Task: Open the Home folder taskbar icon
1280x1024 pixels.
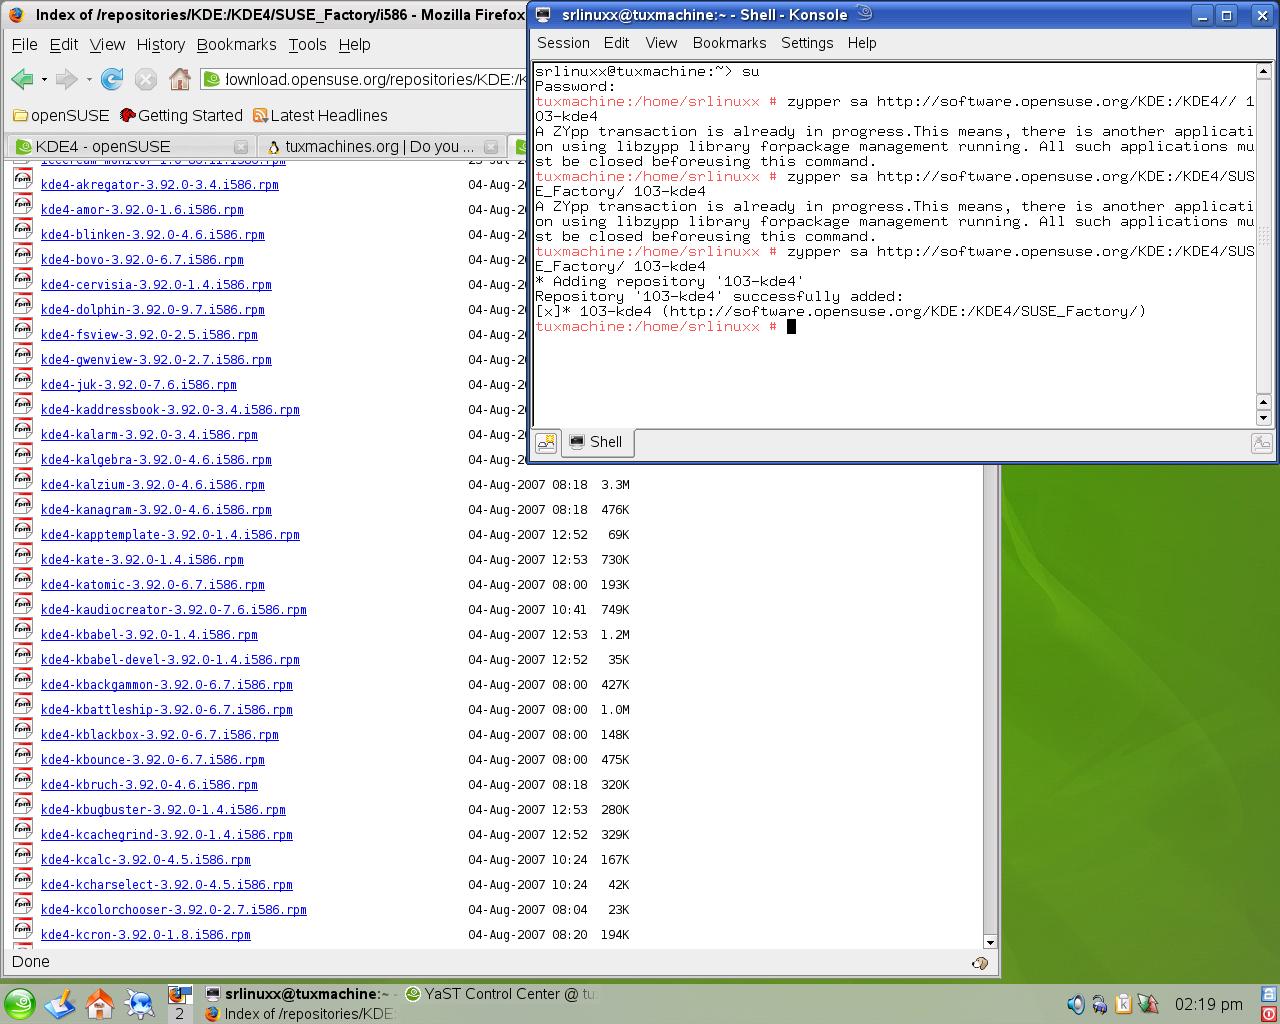Action: pos(100,1003)
